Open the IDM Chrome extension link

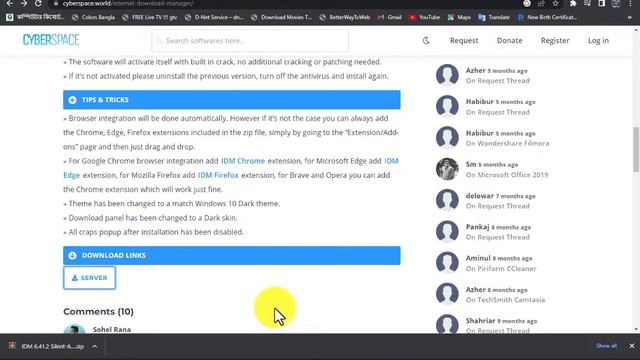click(x=243, y=161)
